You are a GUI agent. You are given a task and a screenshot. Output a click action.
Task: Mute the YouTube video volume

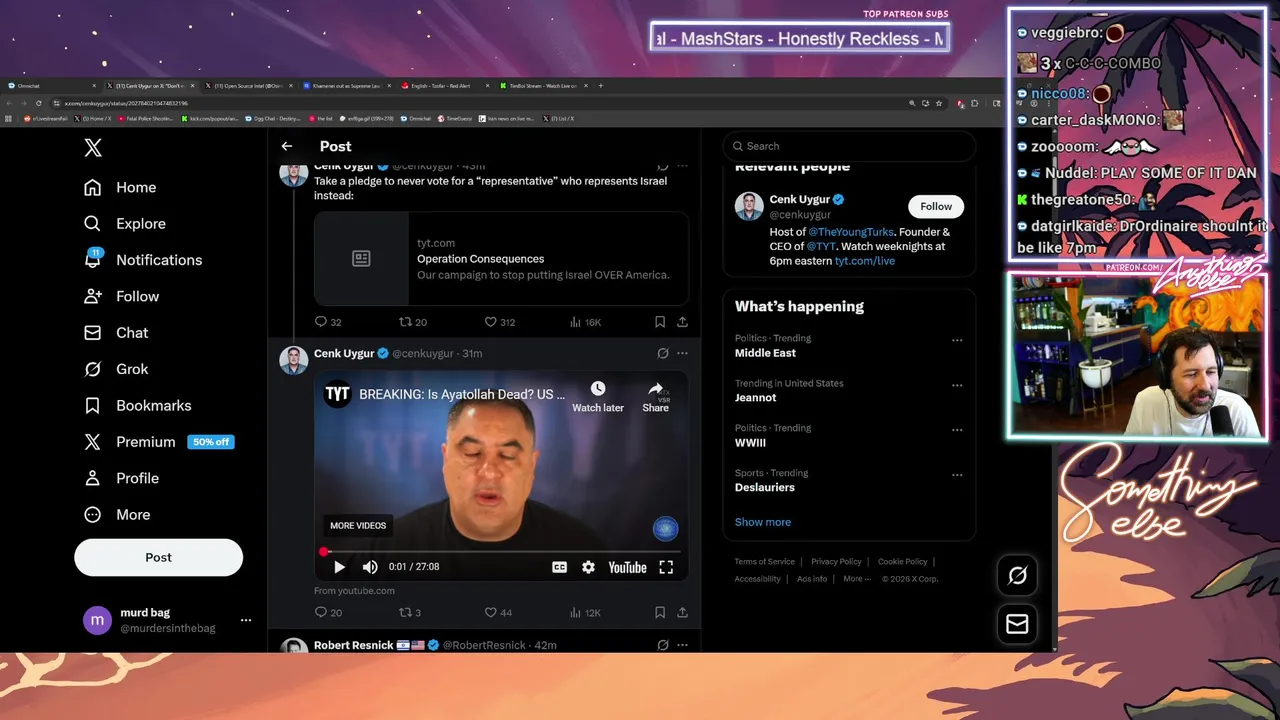point(370,567)
